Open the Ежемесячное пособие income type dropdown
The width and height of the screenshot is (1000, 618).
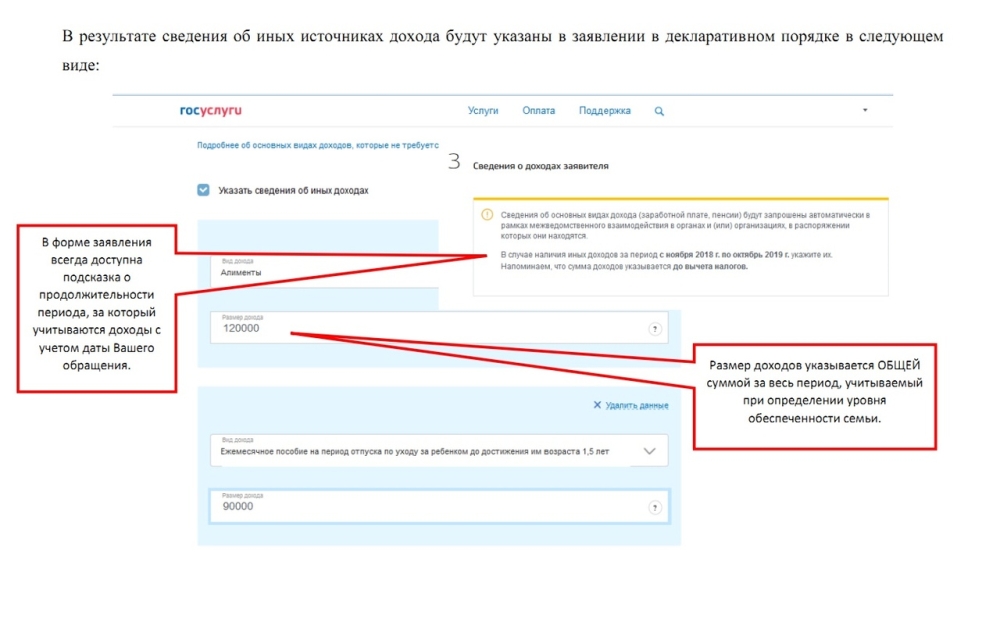coord(439,450)
